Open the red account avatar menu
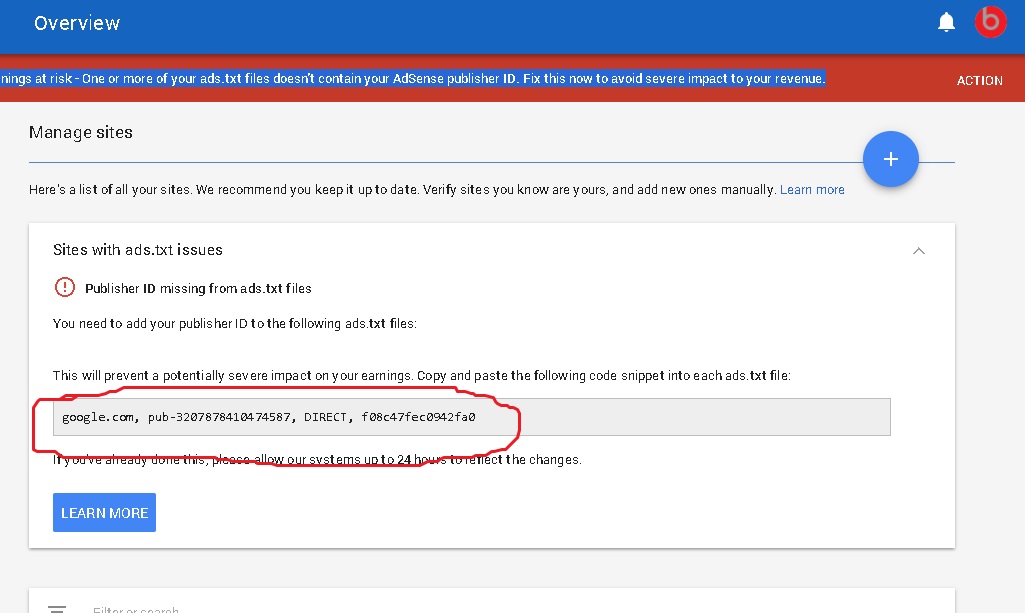The height and width of the screenshot is (613, 1025). [990, 22]
